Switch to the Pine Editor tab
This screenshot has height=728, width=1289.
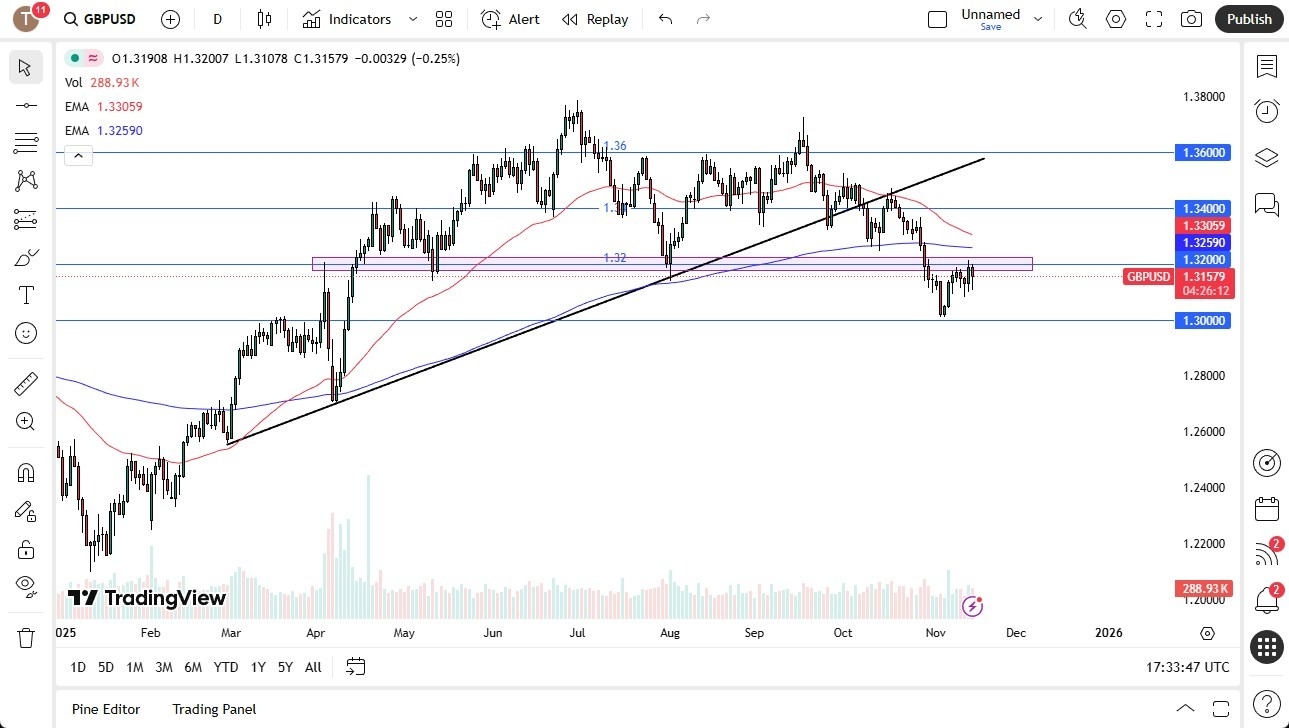[105, 709]
